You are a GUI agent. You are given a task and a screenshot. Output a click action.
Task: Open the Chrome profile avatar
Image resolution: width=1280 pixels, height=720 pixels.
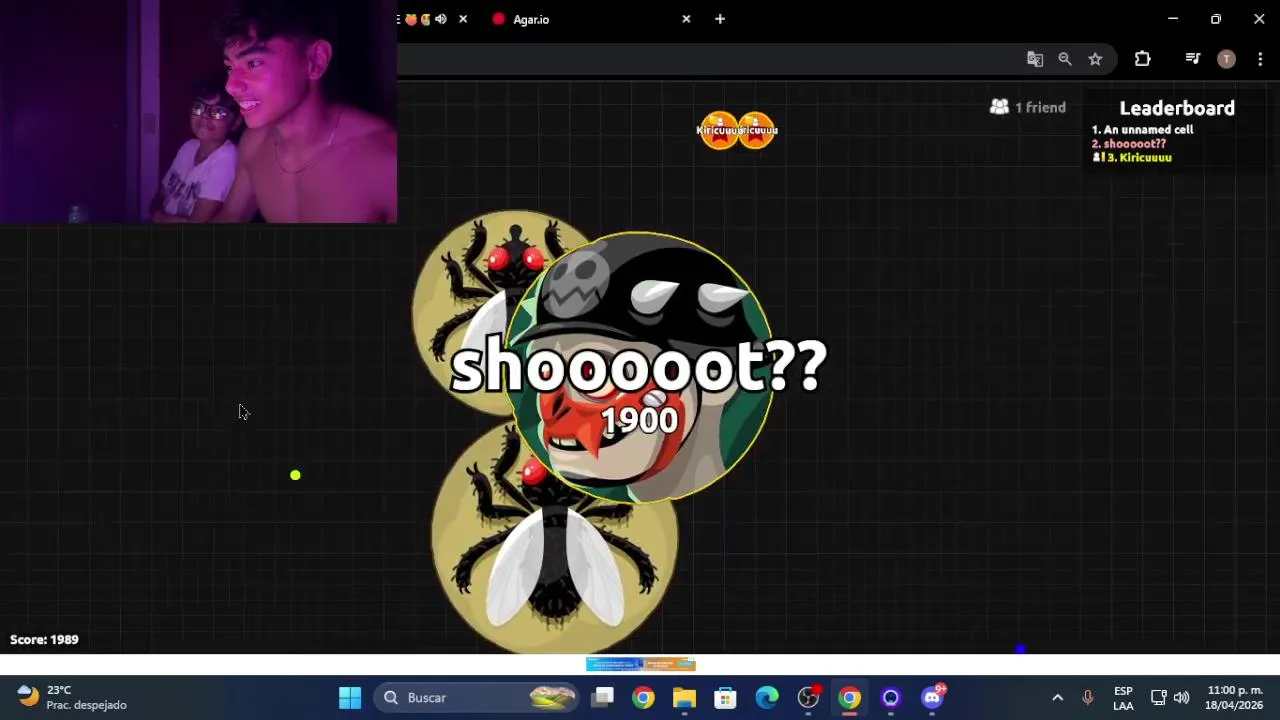pos(1226,59)
